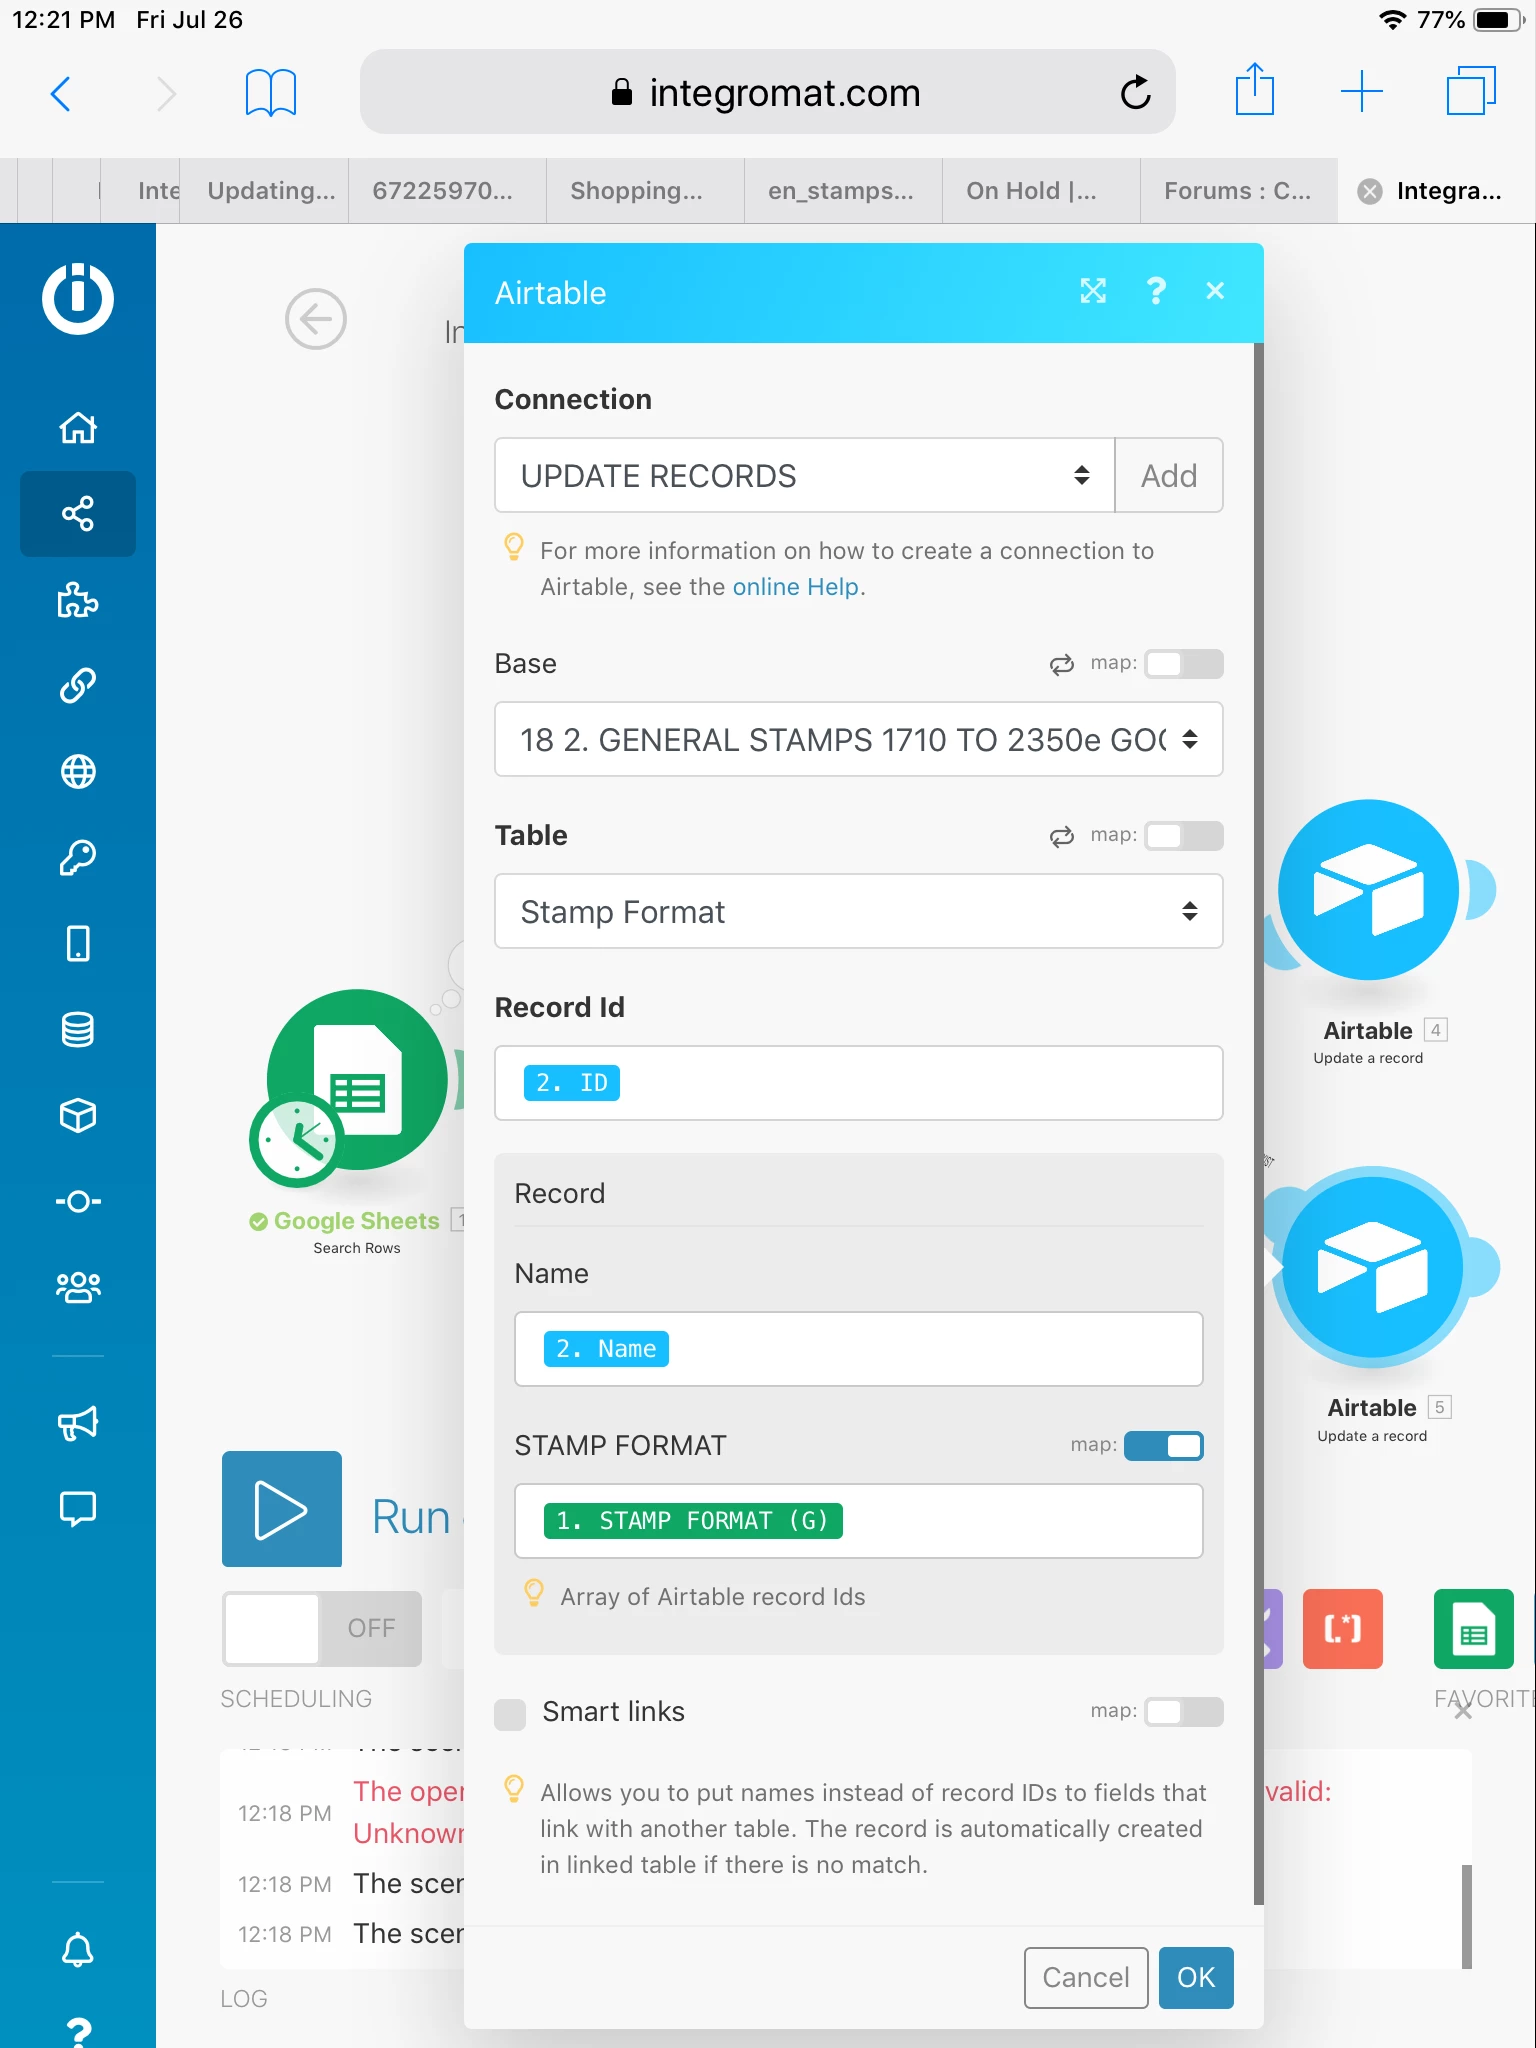Open the online Help link
The image size is (1536, 2048).
[795, 587]
